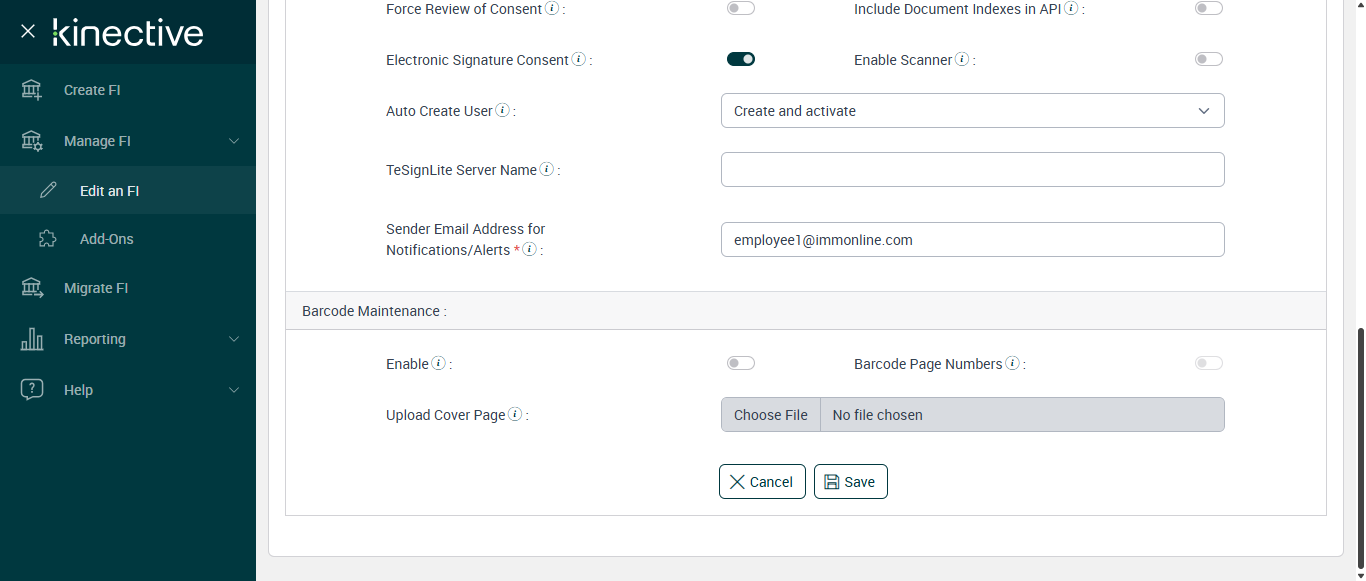
Task: Expand the Help menu chevron
Action: [234, 390]
